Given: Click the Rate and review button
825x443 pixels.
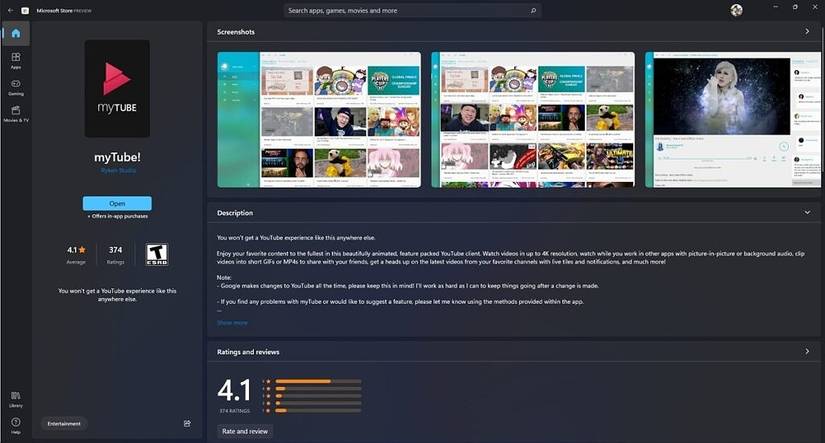Looking at the screenshot, I should 245,431.
